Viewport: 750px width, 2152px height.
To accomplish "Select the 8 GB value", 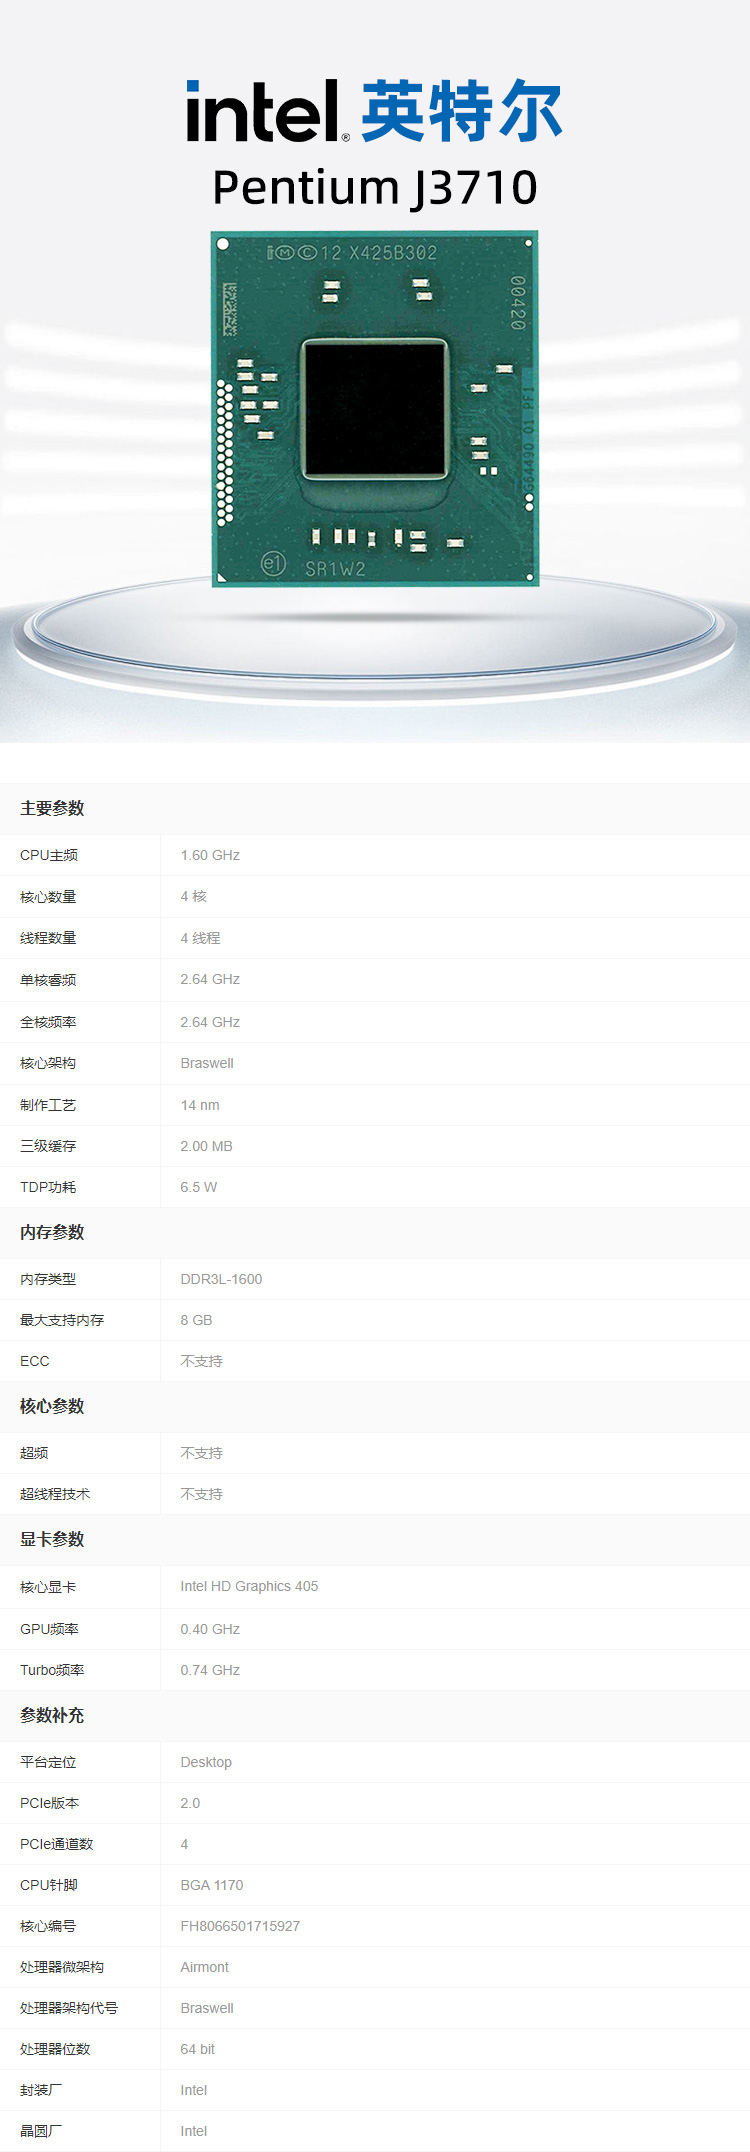I will (x=196, y=1320).
